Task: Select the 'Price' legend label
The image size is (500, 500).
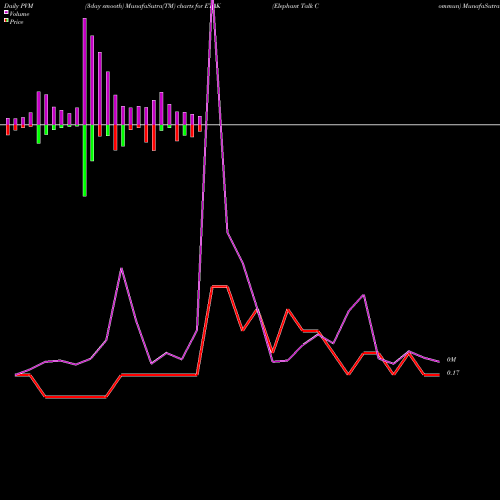Action: (16, 22)
